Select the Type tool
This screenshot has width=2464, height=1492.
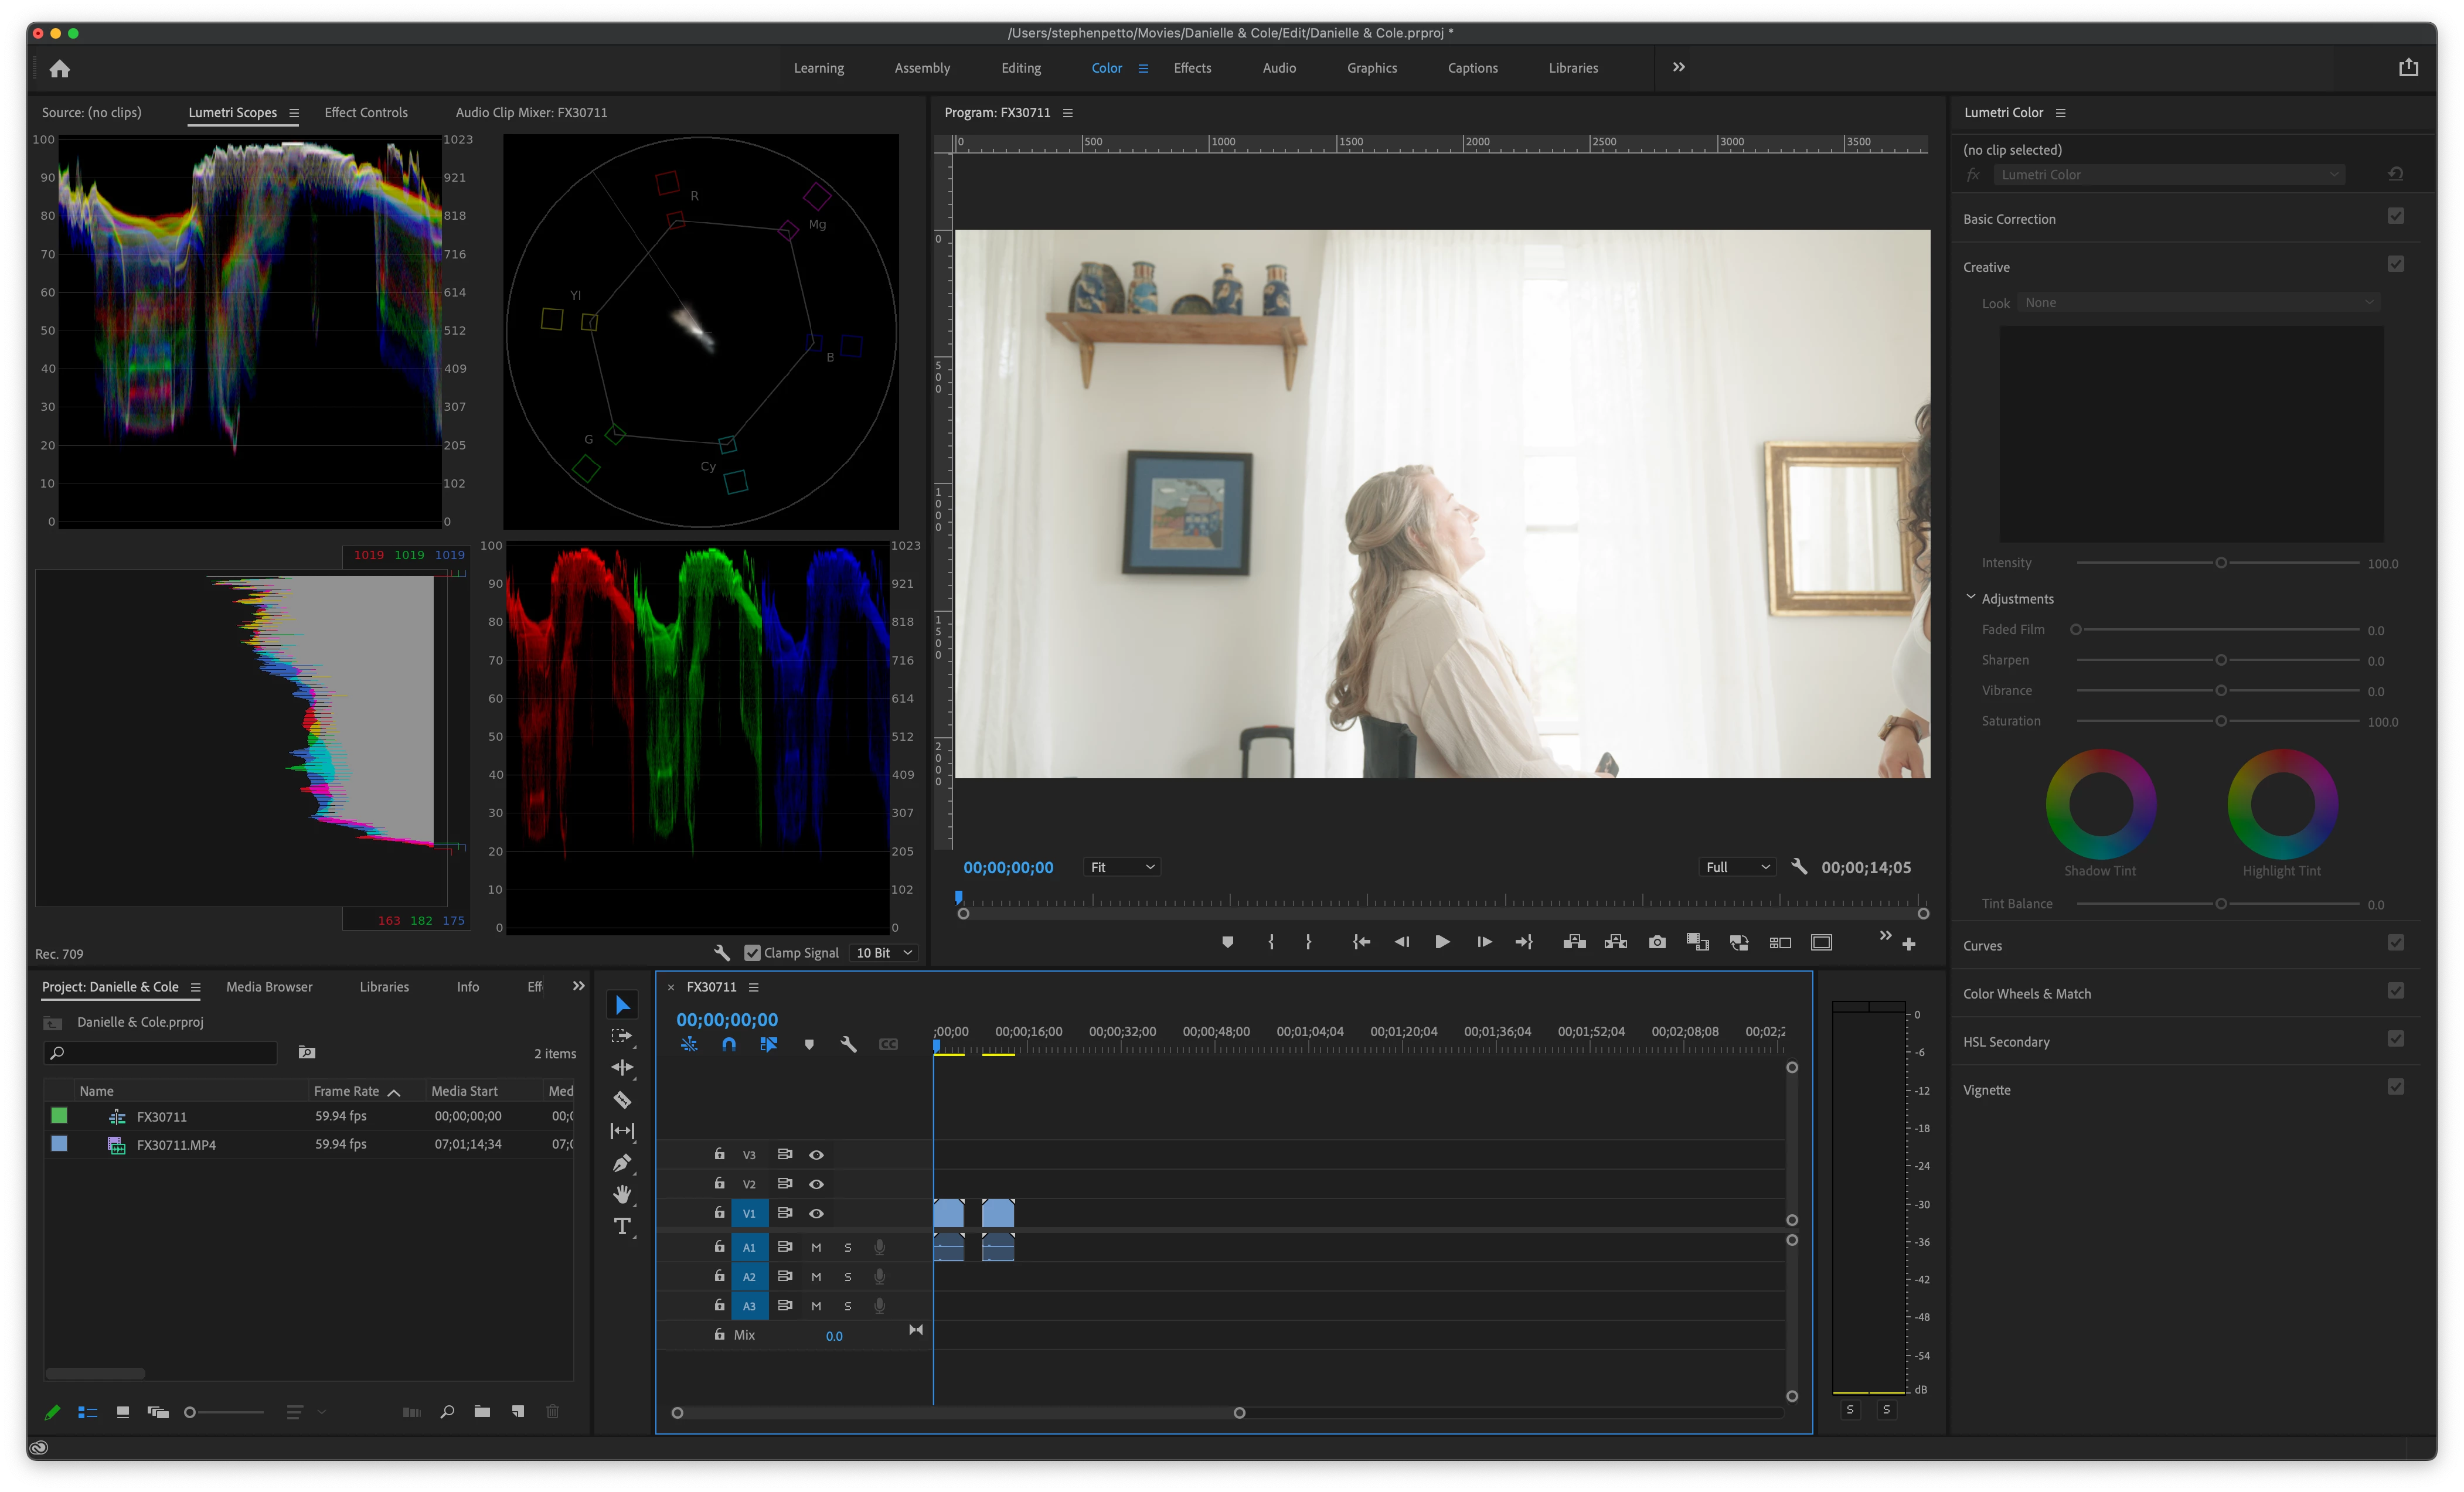coord(622,1226)
